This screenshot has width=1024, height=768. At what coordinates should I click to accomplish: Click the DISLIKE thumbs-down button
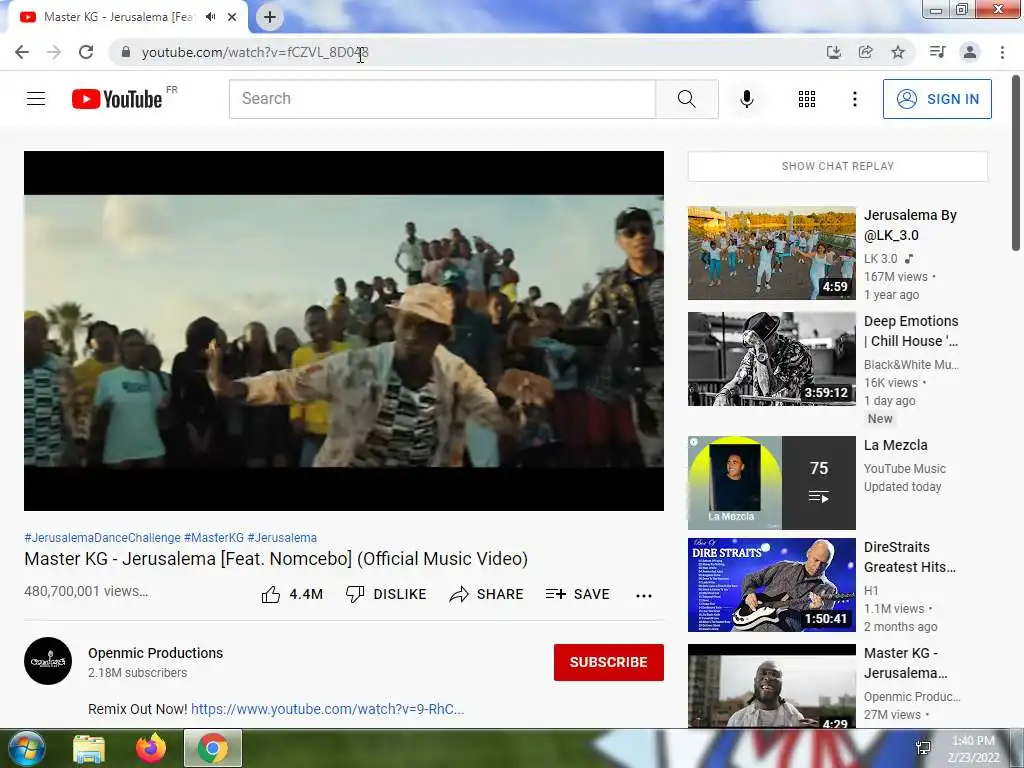click(386, 594)
